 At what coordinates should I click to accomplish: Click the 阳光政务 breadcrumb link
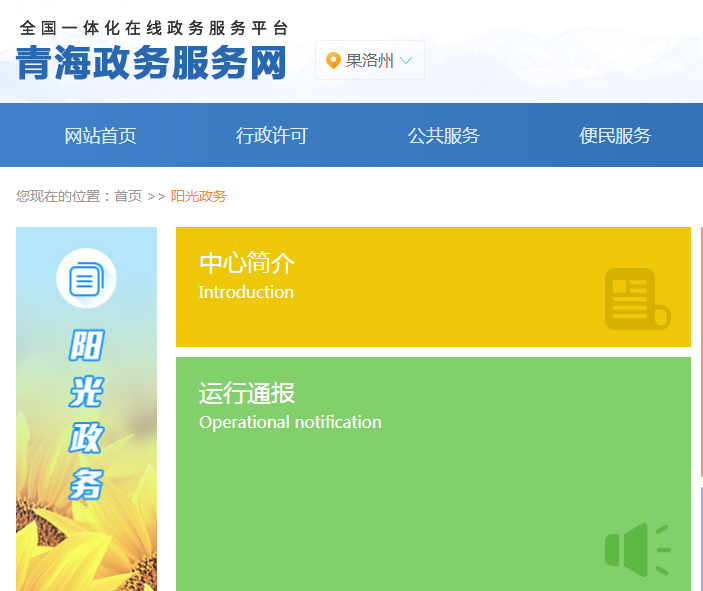pyautogui.click(x=198, y=196)
